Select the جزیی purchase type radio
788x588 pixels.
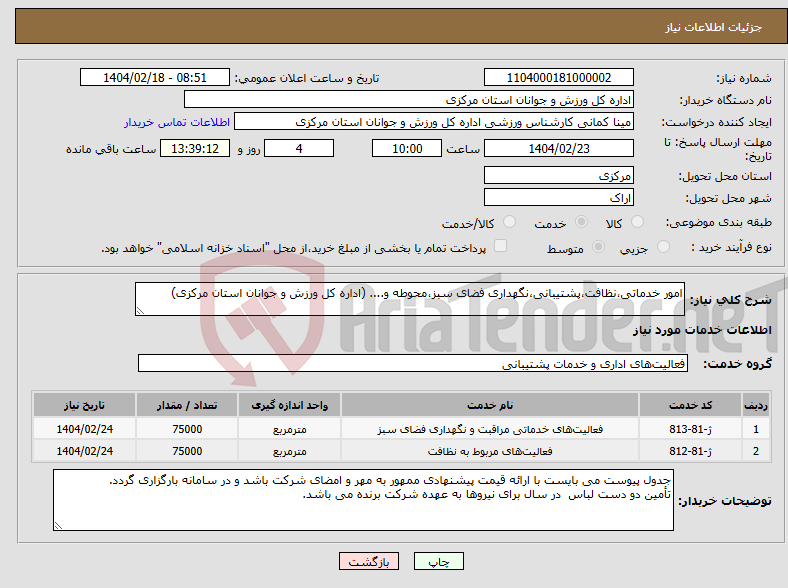click(x=663, y=246)
